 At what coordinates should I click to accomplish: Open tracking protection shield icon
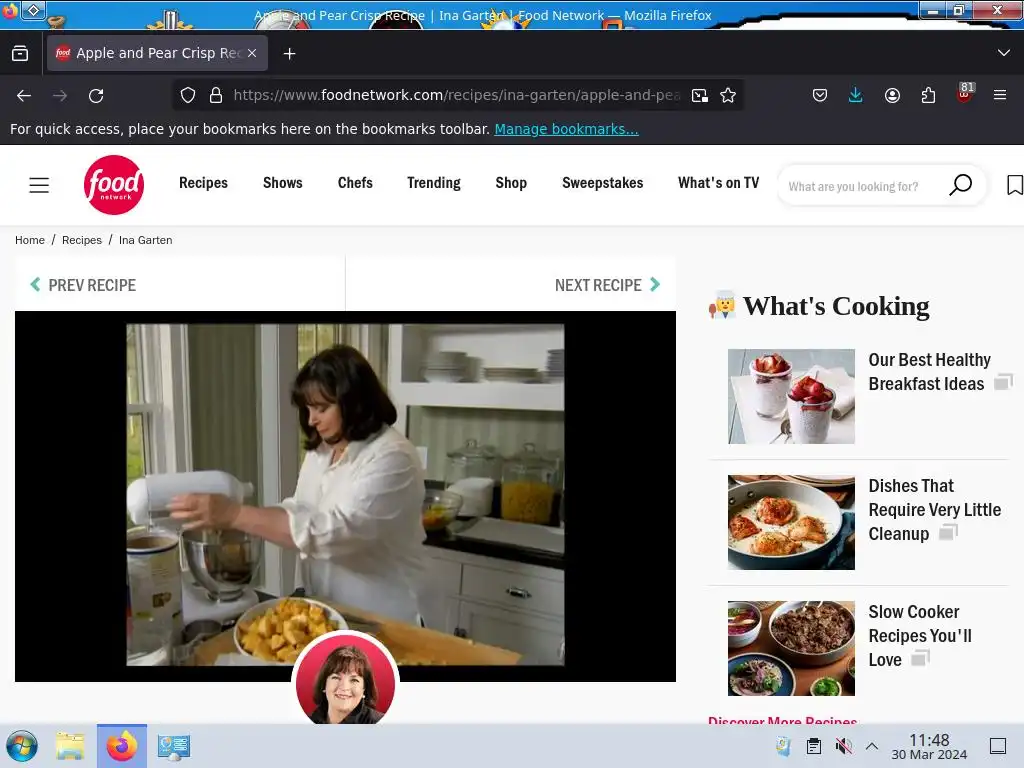point(188,95)
